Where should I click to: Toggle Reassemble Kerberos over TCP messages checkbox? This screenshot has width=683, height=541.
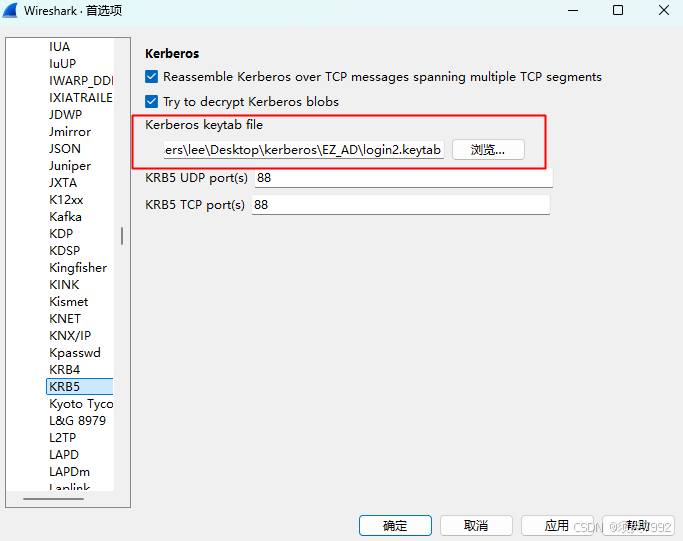coord(152,77)
